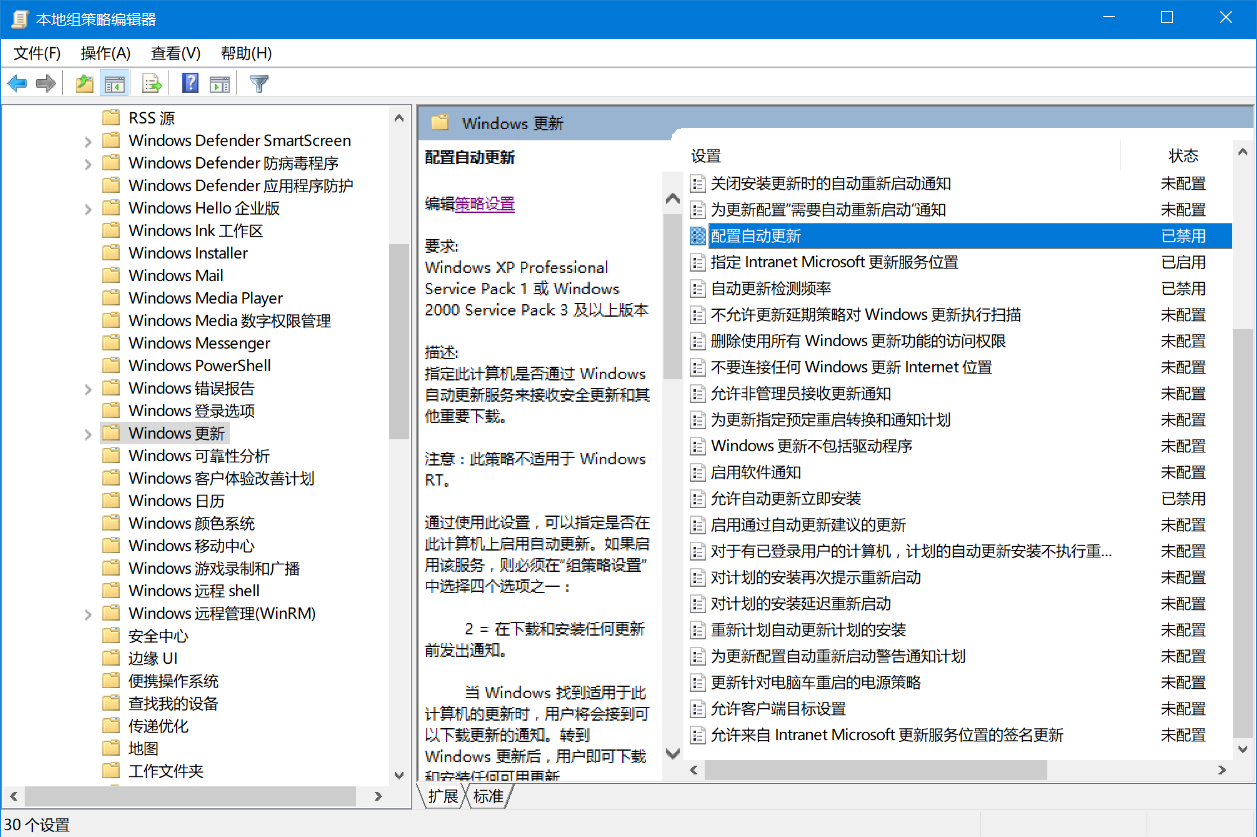Toggle the Show/Hide Console Tree icon
This screenshot has width=1257, height=837.
click(115, 83)
